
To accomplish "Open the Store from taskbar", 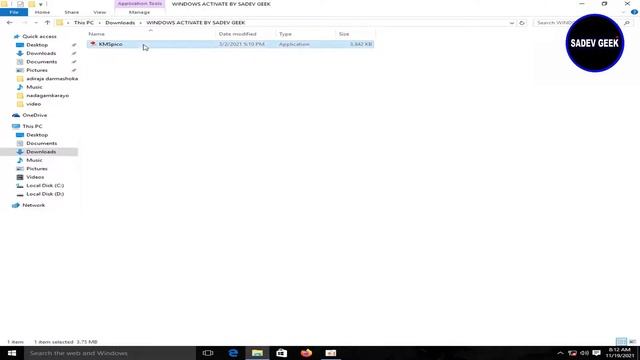I will [282, 353].
